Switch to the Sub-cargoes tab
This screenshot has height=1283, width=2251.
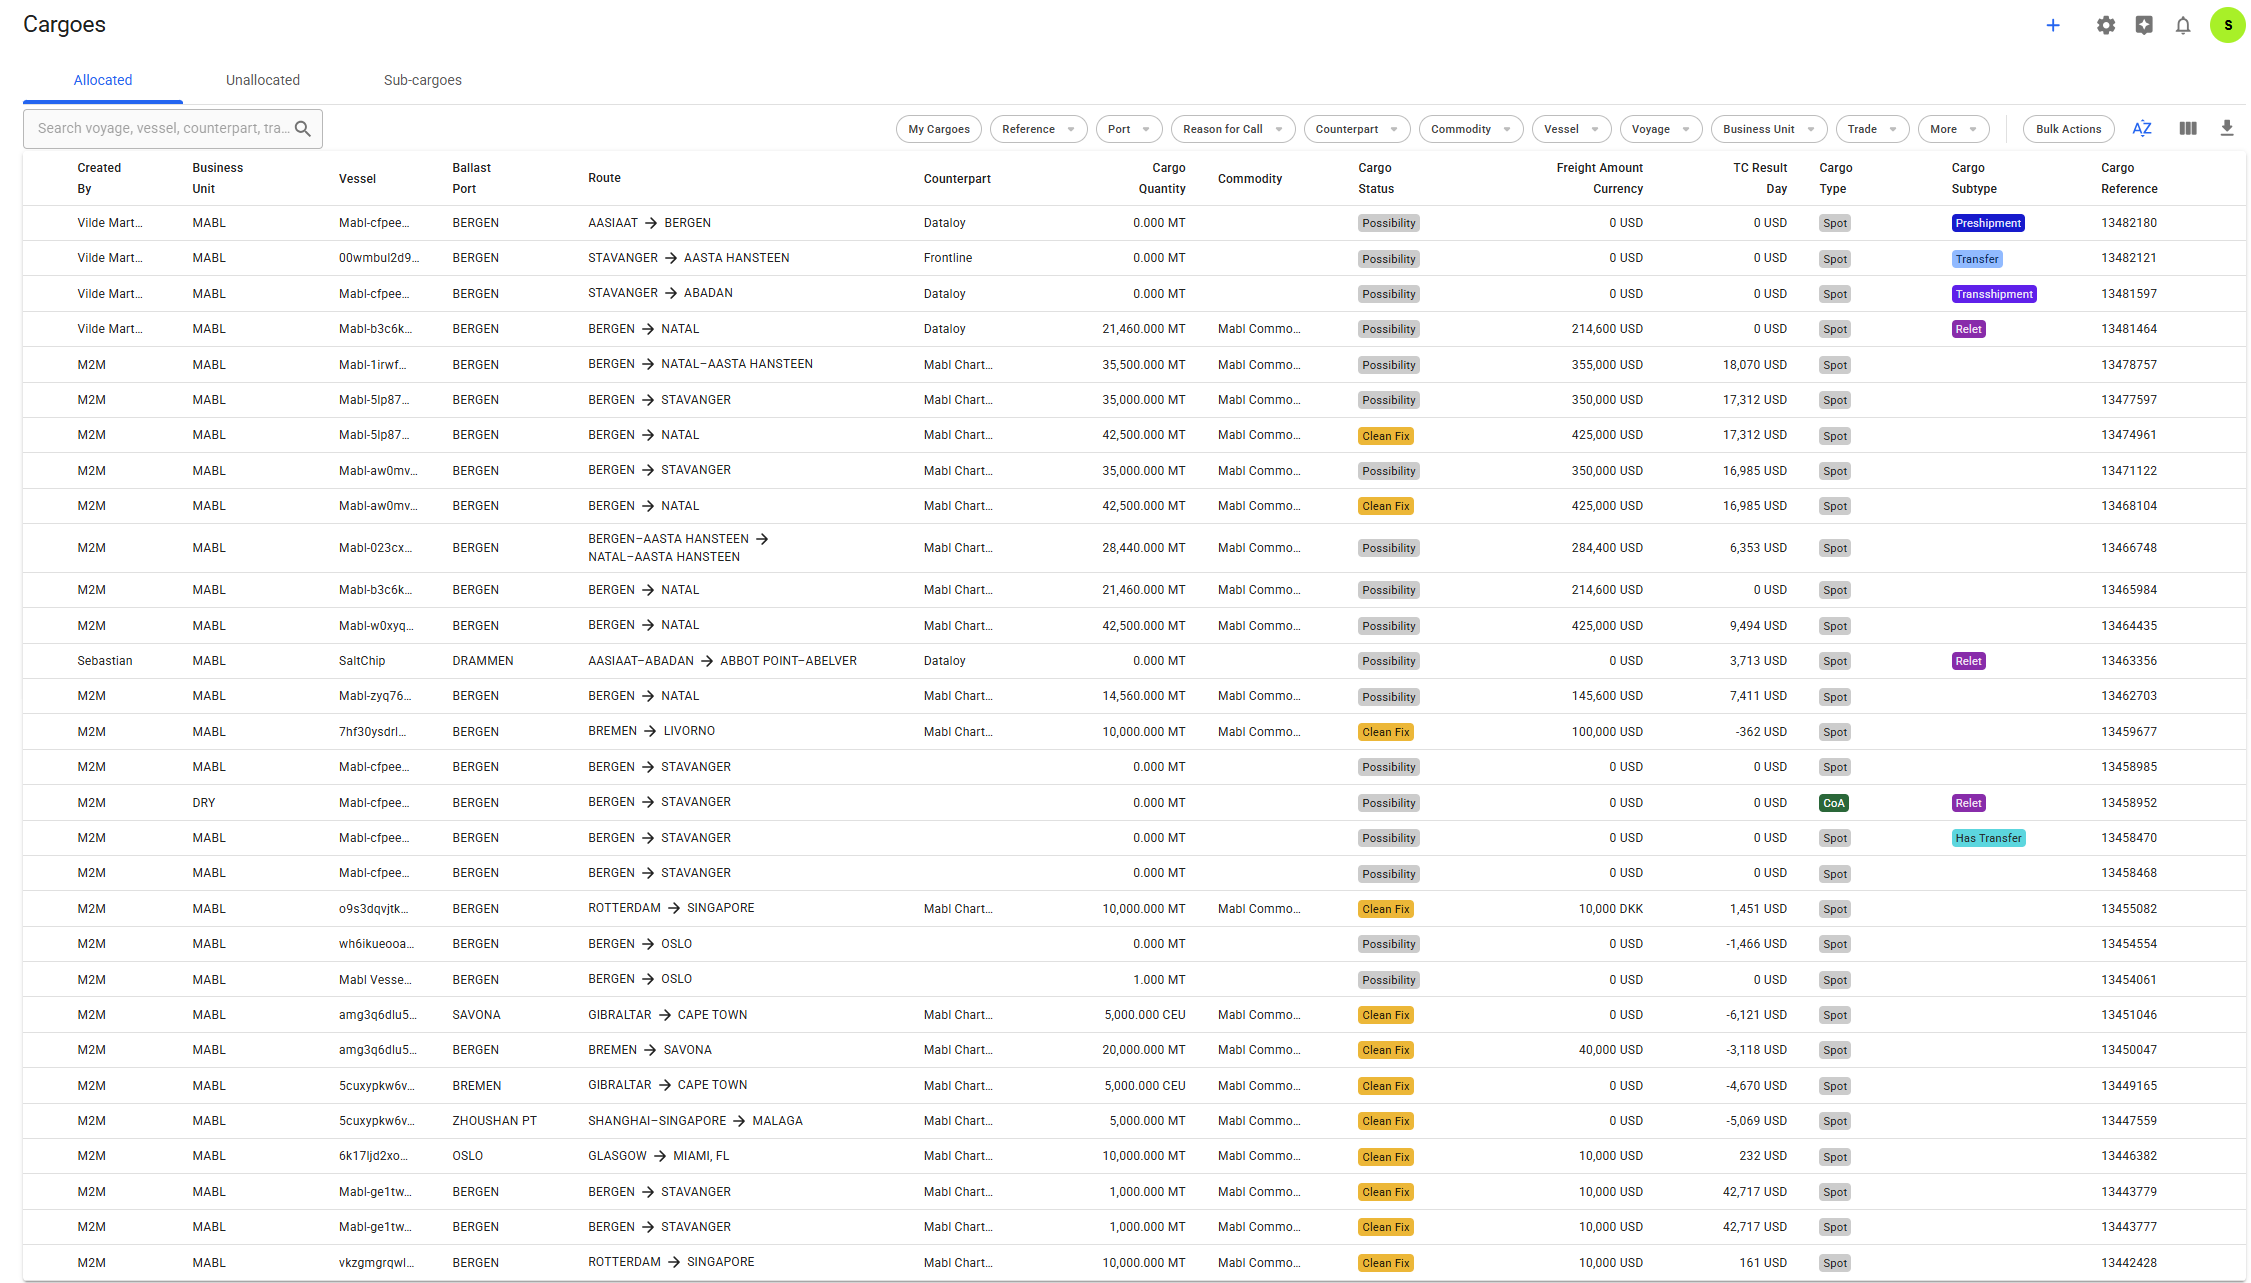tap(422, 80)
